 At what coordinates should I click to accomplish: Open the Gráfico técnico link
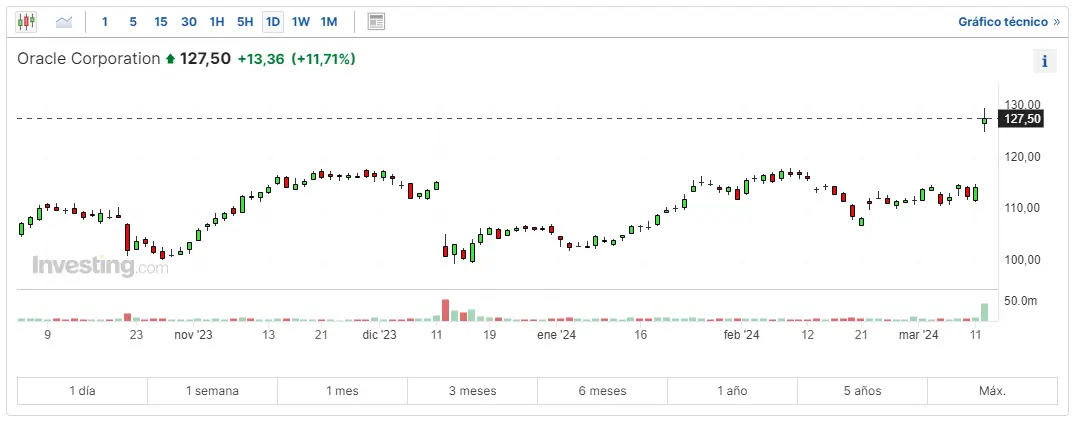click(1001, 21)
